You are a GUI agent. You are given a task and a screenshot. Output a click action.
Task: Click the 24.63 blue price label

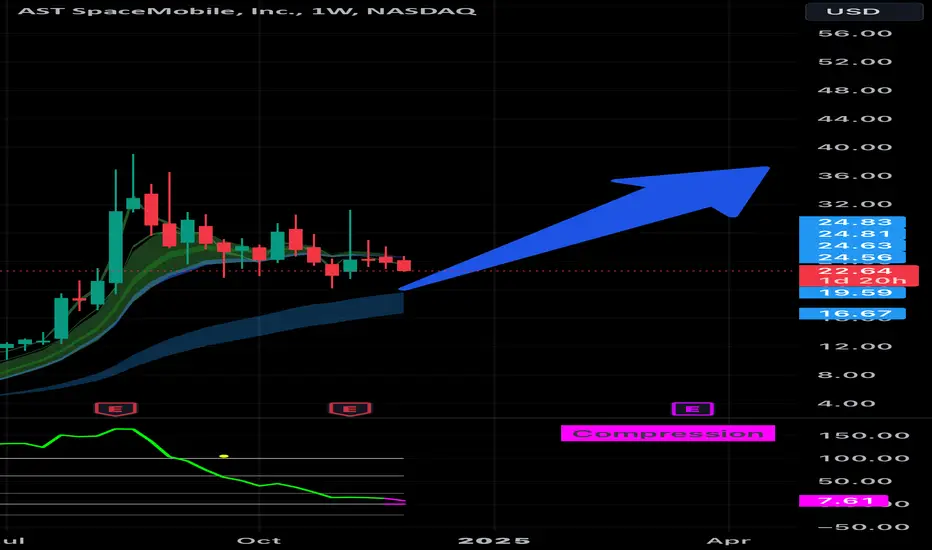click(x=852, y=246)
